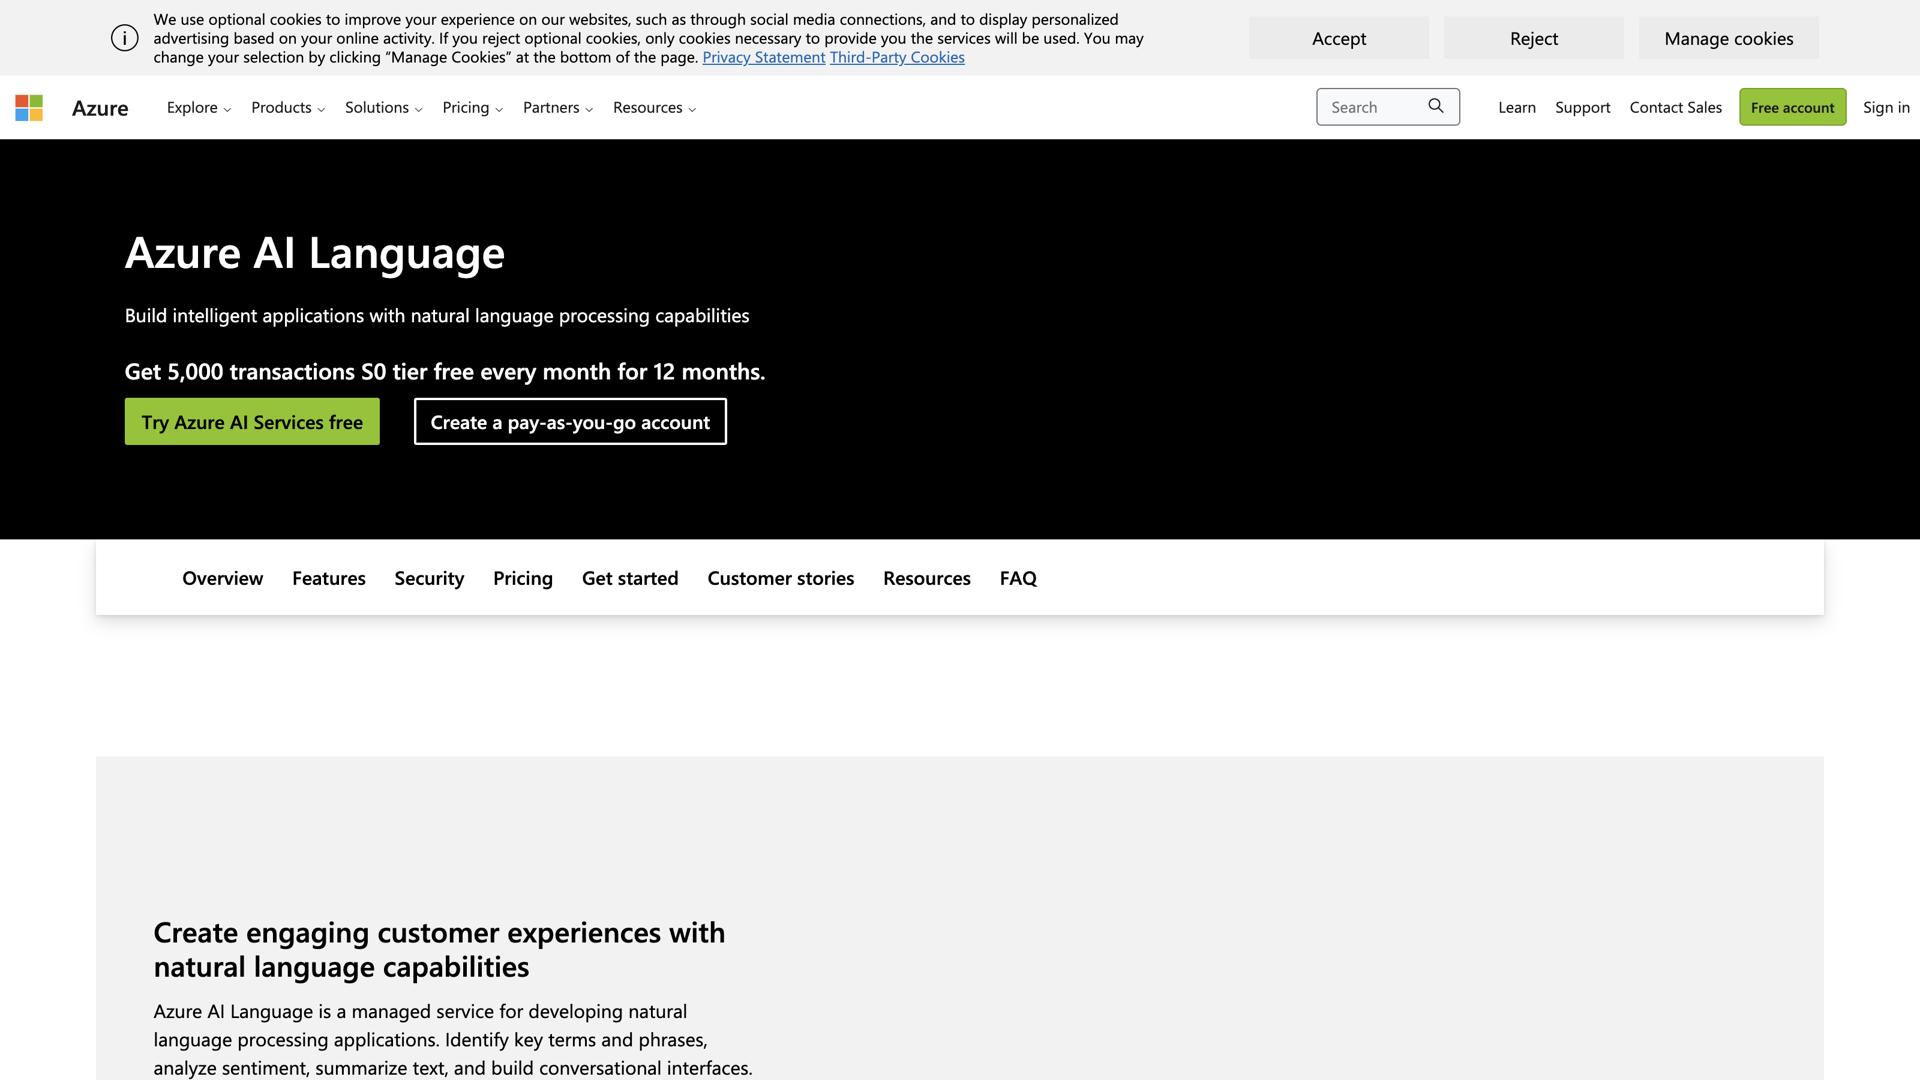Image resolution: width=1920 pixels, height=1080 pixels.
Task: Click Try Azure AI Services free
Action: click(252, 421)
